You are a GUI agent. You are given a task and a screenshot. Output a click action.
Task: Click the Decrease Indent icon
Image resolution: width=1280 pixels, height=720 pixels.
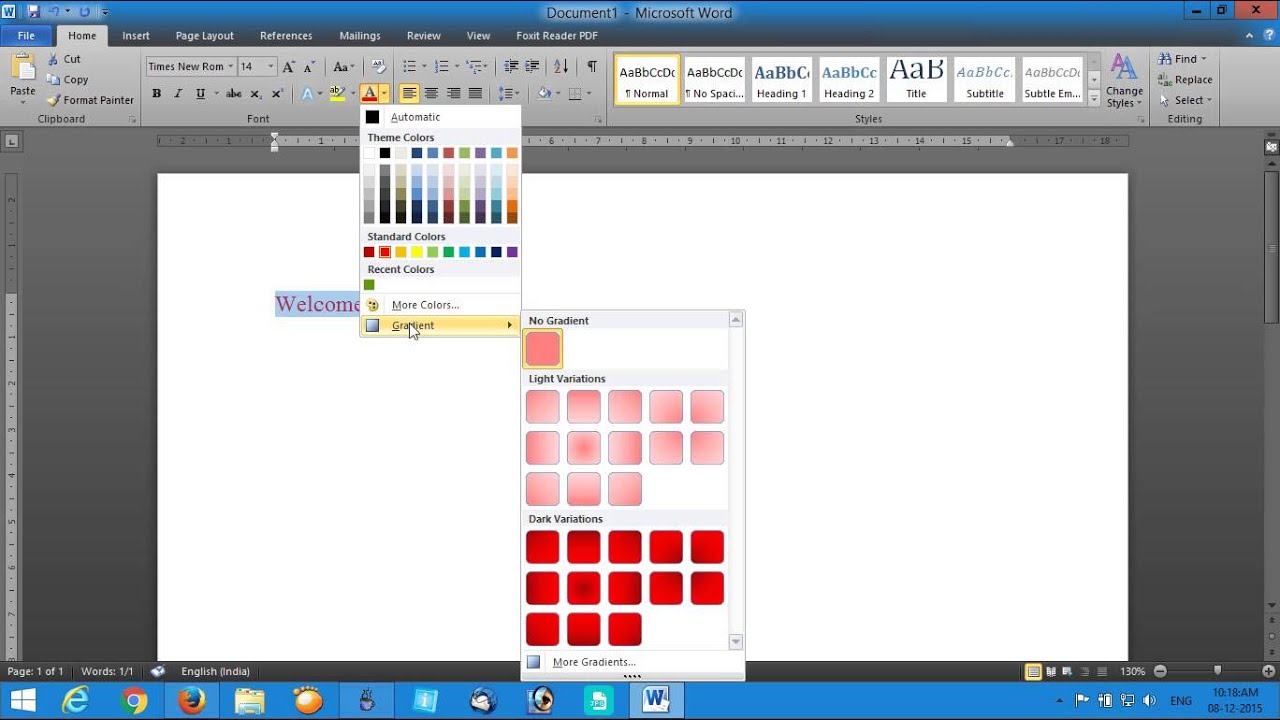(511, 67)
